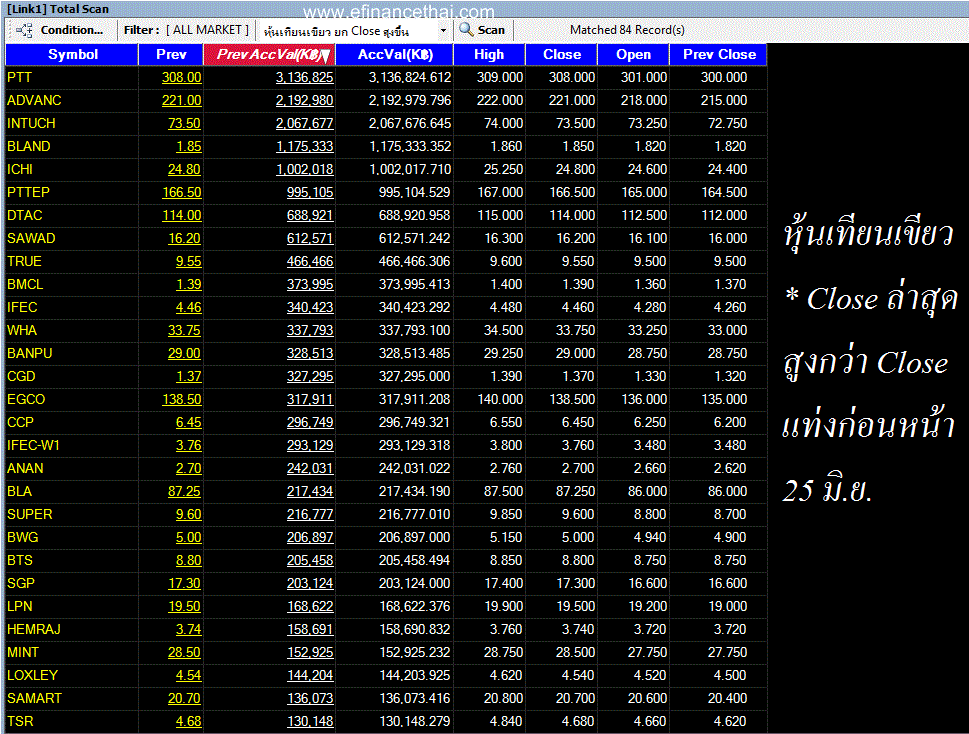This screenshot has height=734, width=969.
Task: Sort by the Close column header
Action: tap(562, 54)
